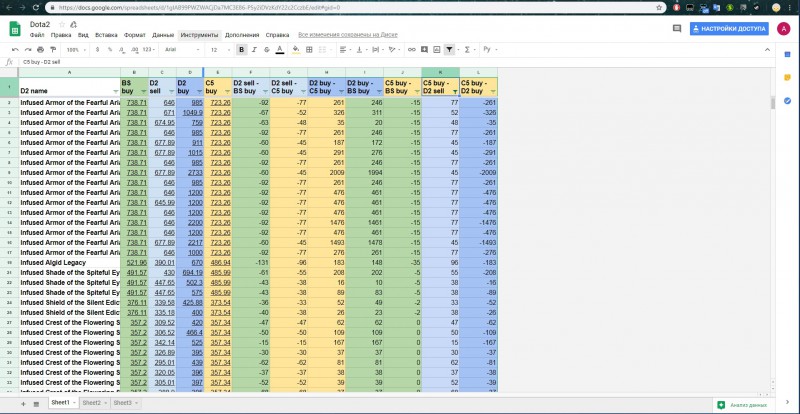Open the D2 name column filter dropdown

(116, 91)
